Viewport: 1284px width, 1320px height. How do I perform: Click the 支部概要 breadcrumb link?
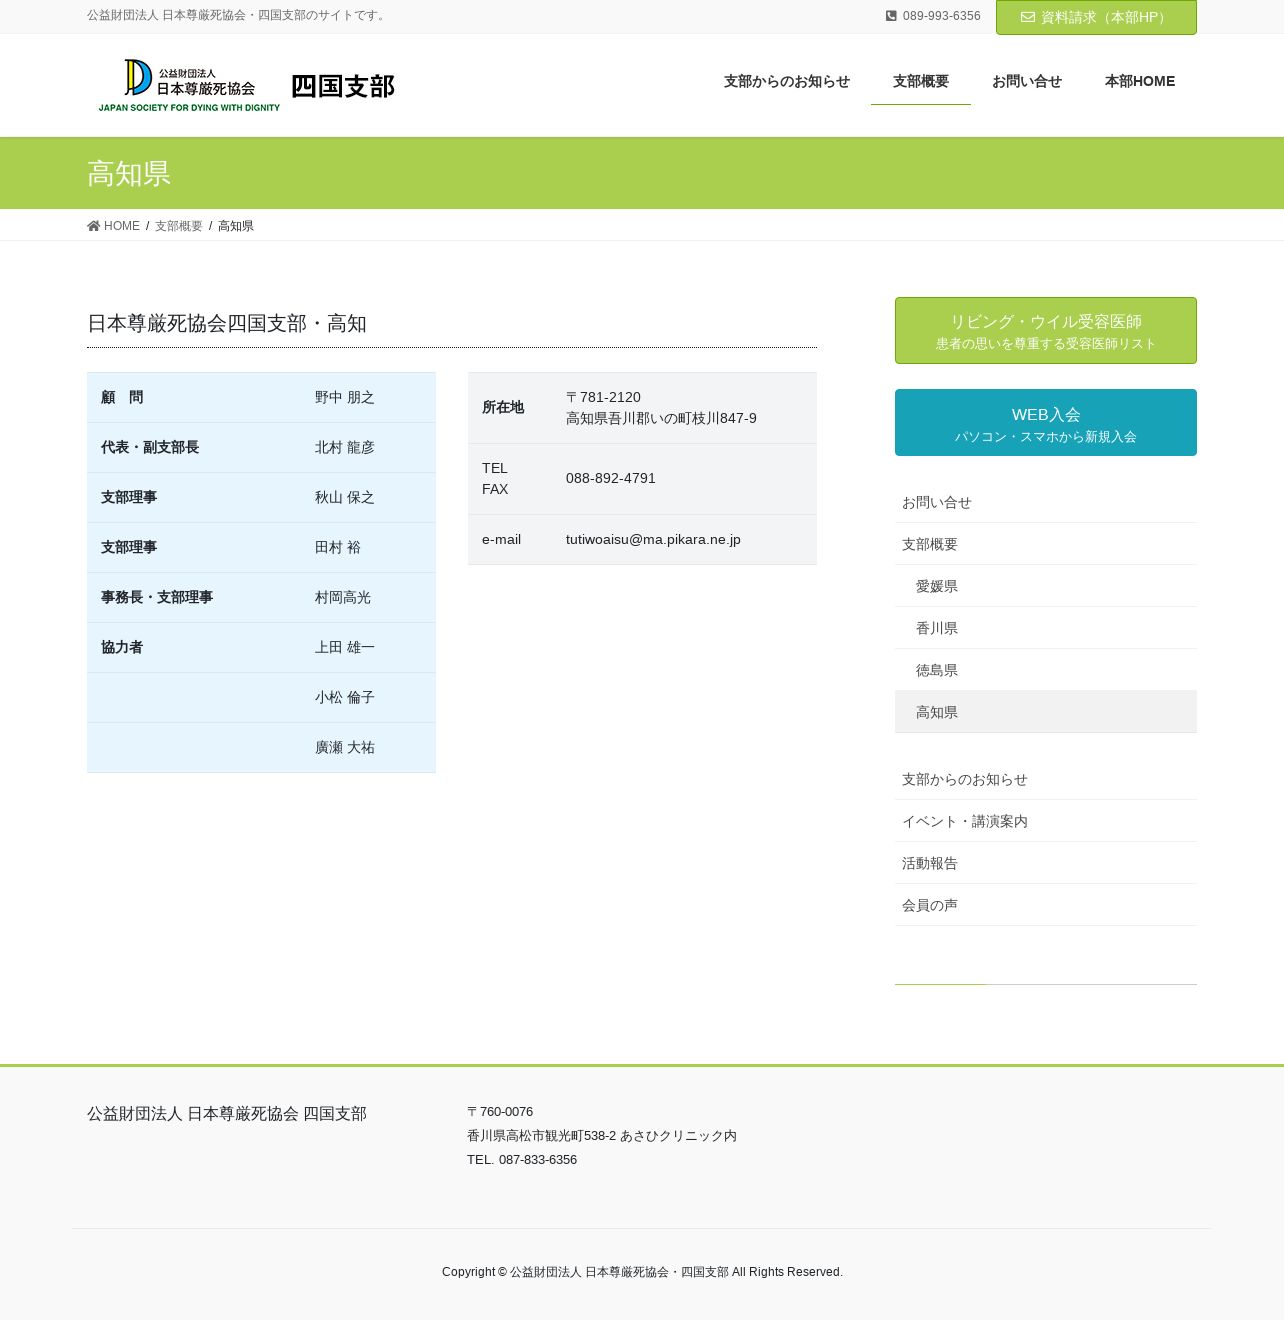pyautogui.click(x=179, y=226)
